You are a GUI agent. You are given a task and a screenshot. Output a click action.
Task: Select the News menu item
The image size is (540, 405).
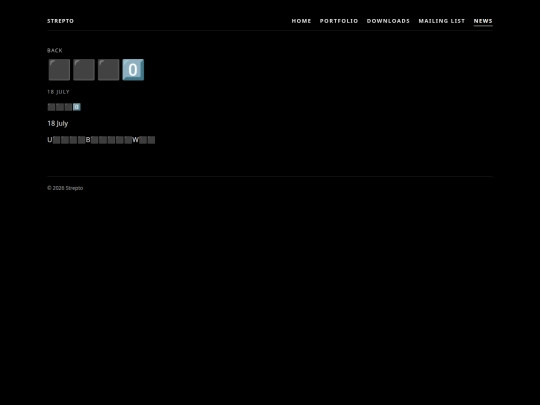click(483, 21)
